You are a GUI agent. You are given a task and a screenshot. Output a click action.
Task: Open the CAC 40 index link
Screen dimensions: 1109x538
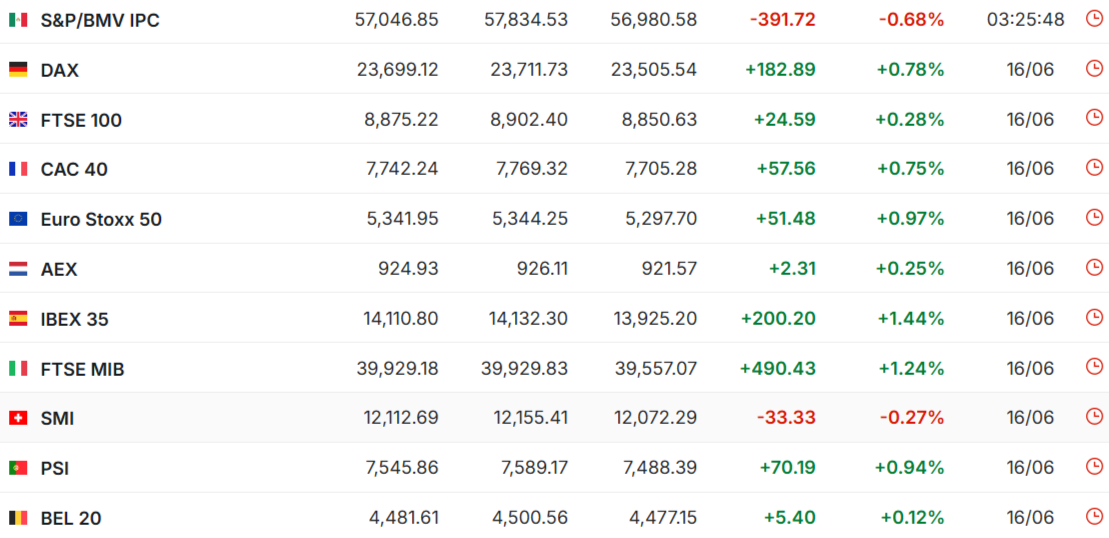pos(74,170)
